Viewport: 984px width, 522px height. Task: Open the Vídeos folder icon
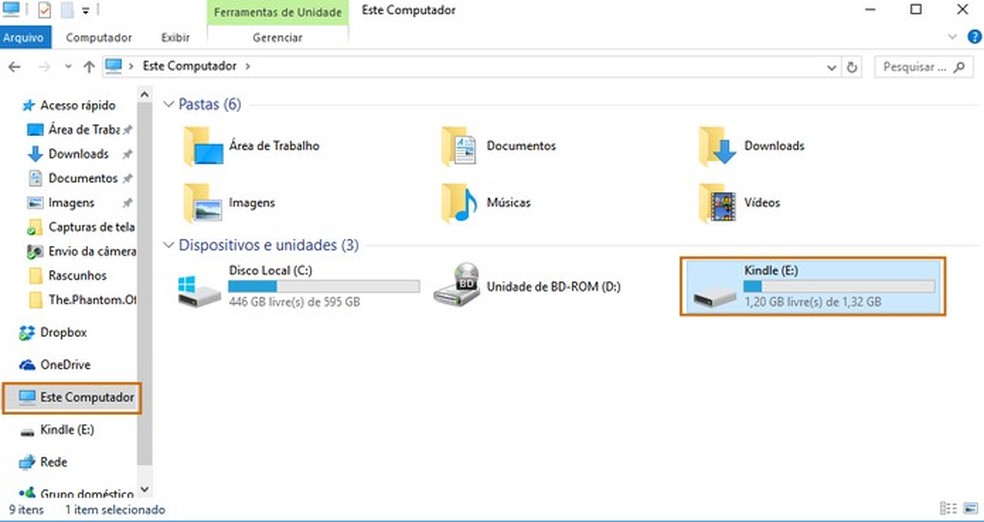pos(717,203)
